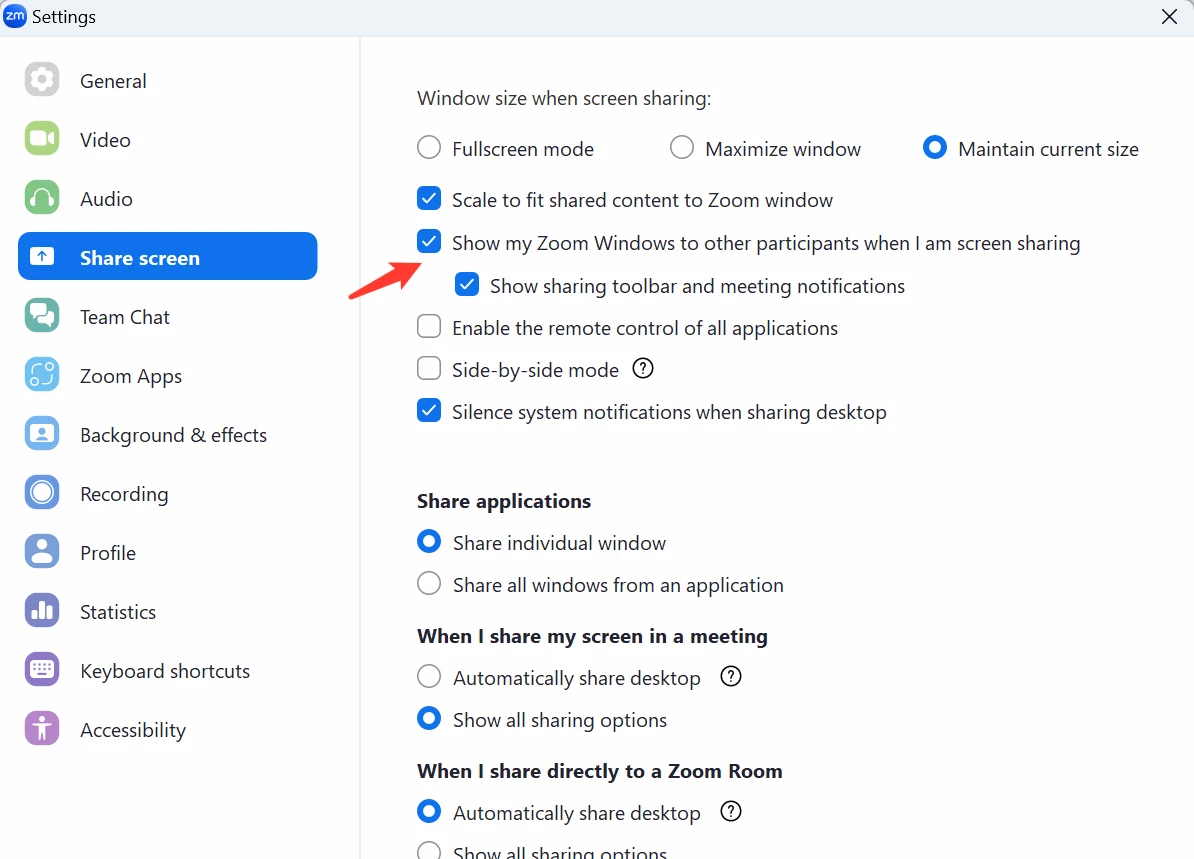Click the Profile avatar icon
Viewport: 1194px width, 859px height.
[x=42, y=552]
